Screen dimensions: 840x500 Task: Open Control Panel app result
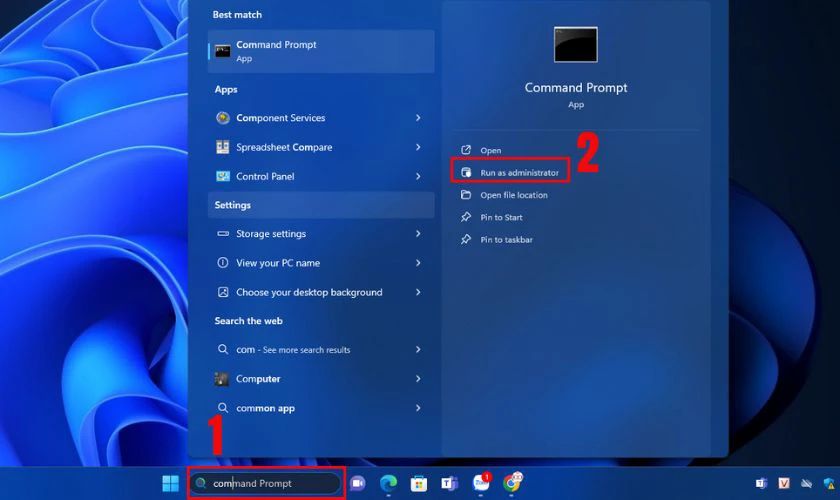pos(321,176)
